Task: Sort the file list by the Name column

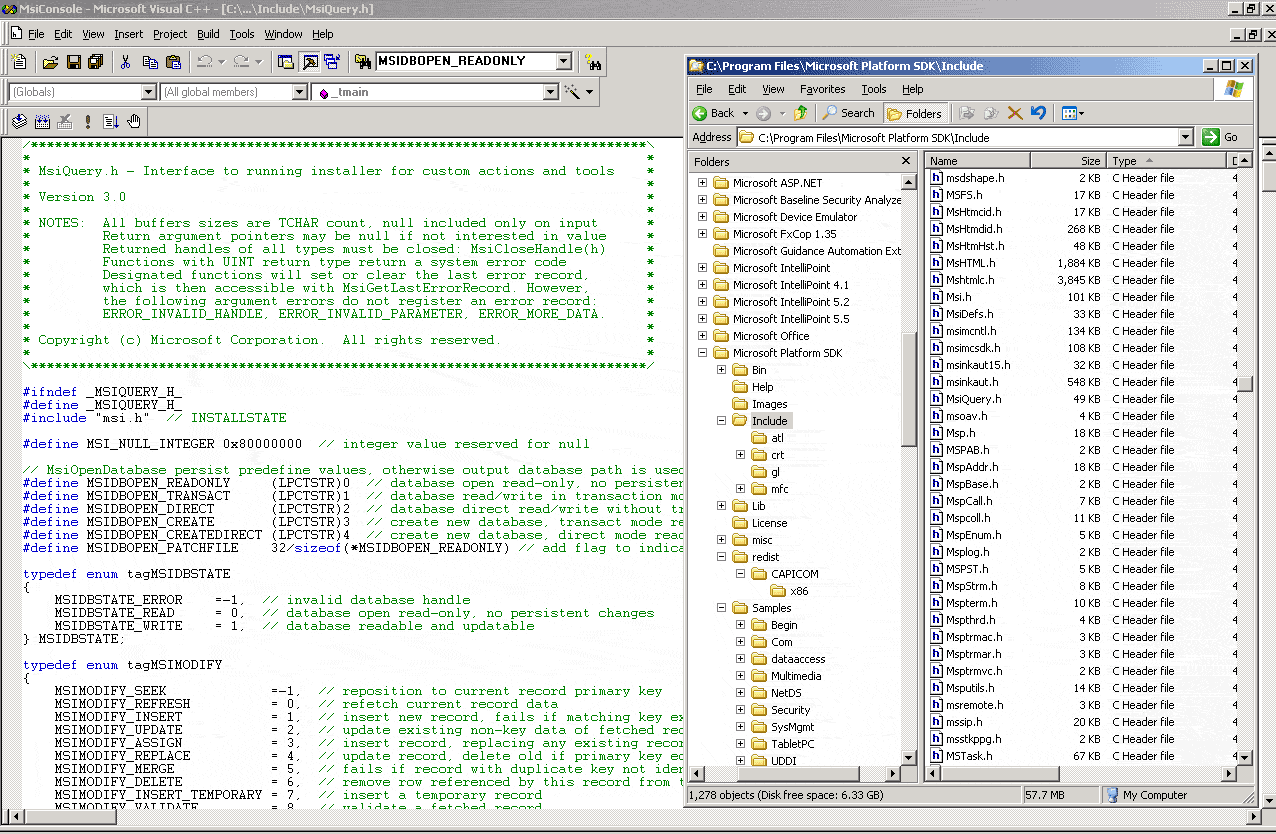Action: coord(978,160)
